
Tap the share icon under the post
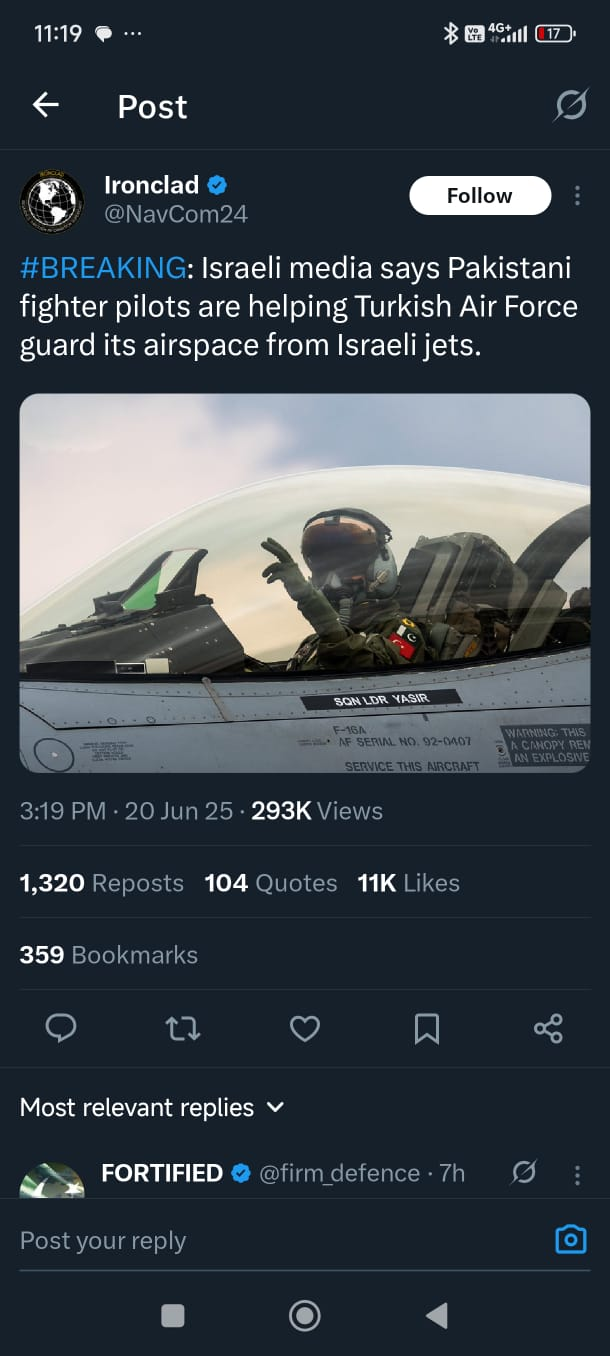pyautogui.click(x=548, y=1028)
